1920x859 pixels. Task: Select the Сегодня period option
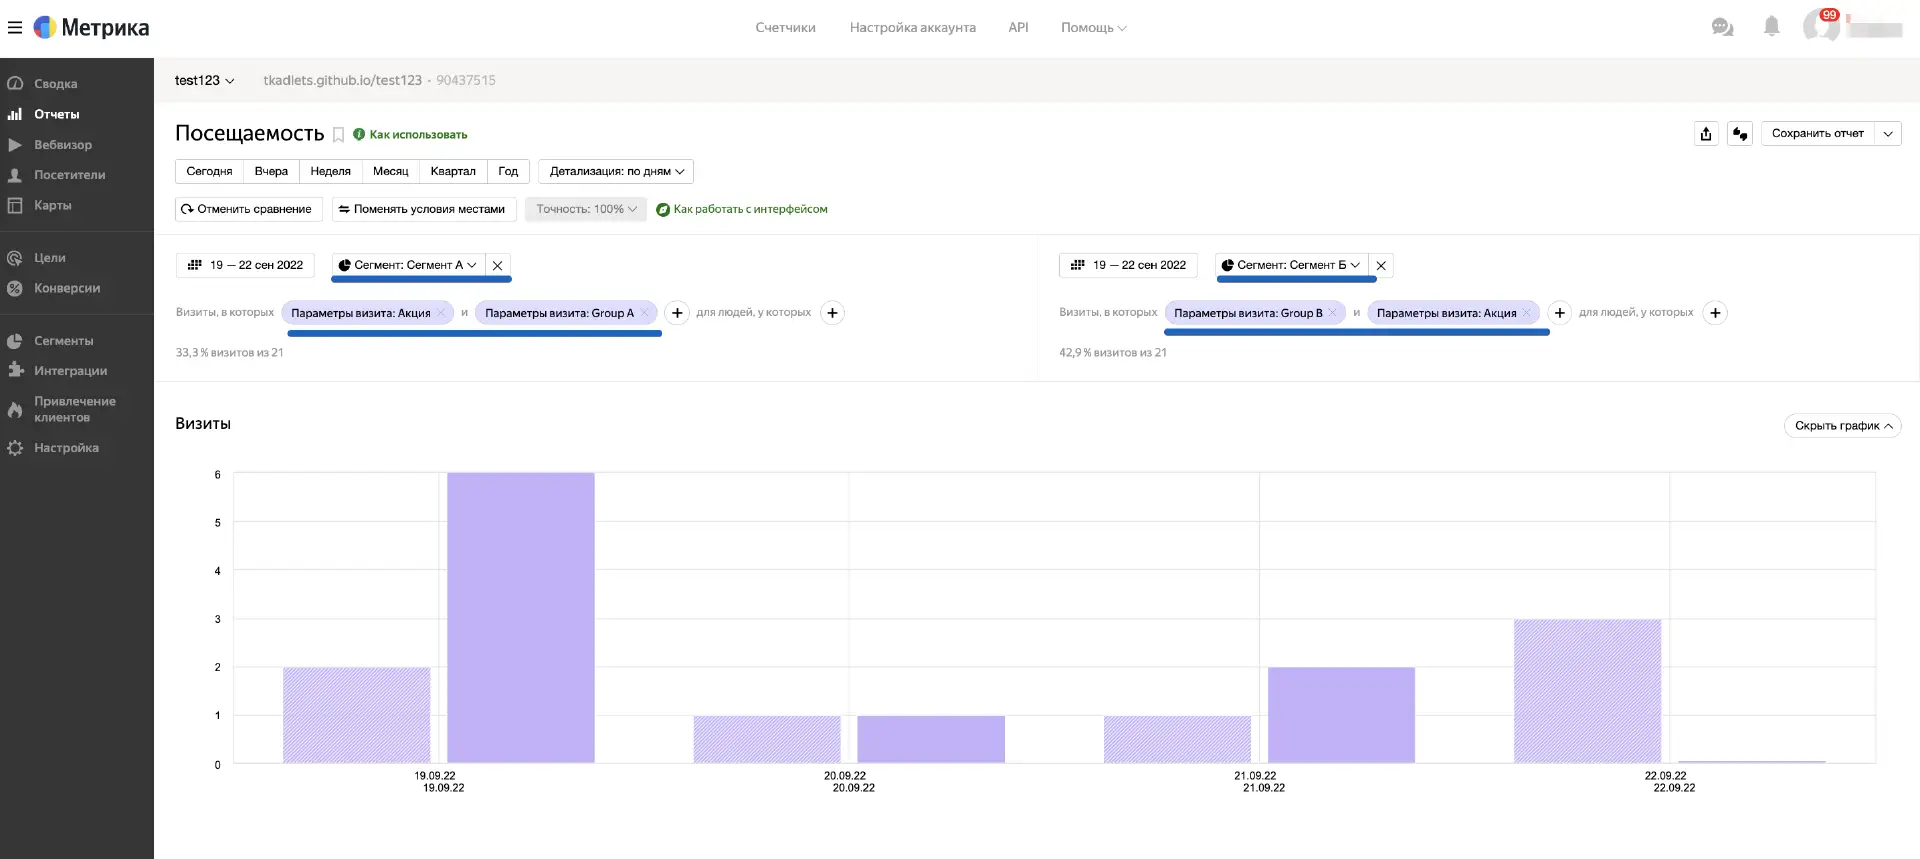click(x=209, y=171)
